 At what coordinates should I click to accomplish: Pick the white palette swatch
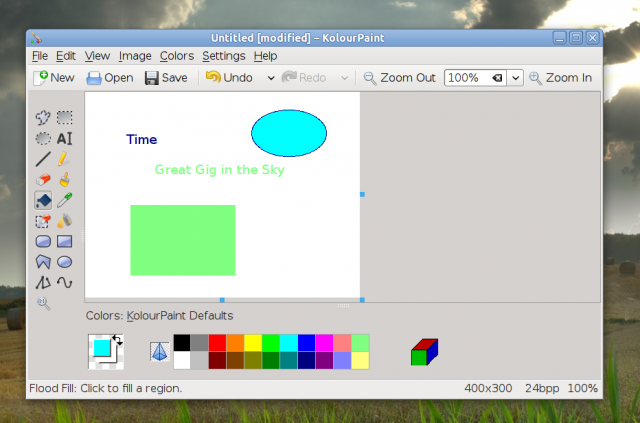coord(182,361)
